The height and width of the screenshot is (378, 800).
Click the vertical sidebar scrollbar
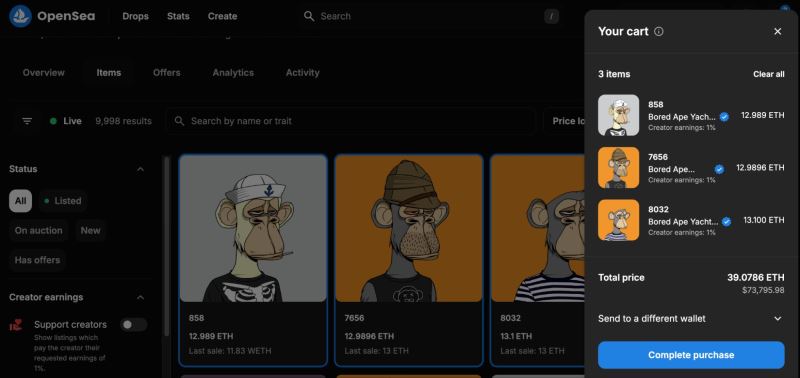click(166, 245)
